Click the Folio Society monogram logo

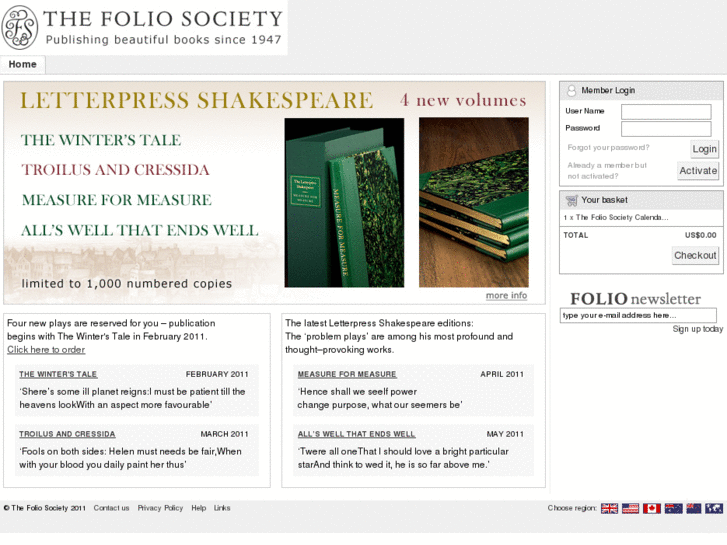19,27
